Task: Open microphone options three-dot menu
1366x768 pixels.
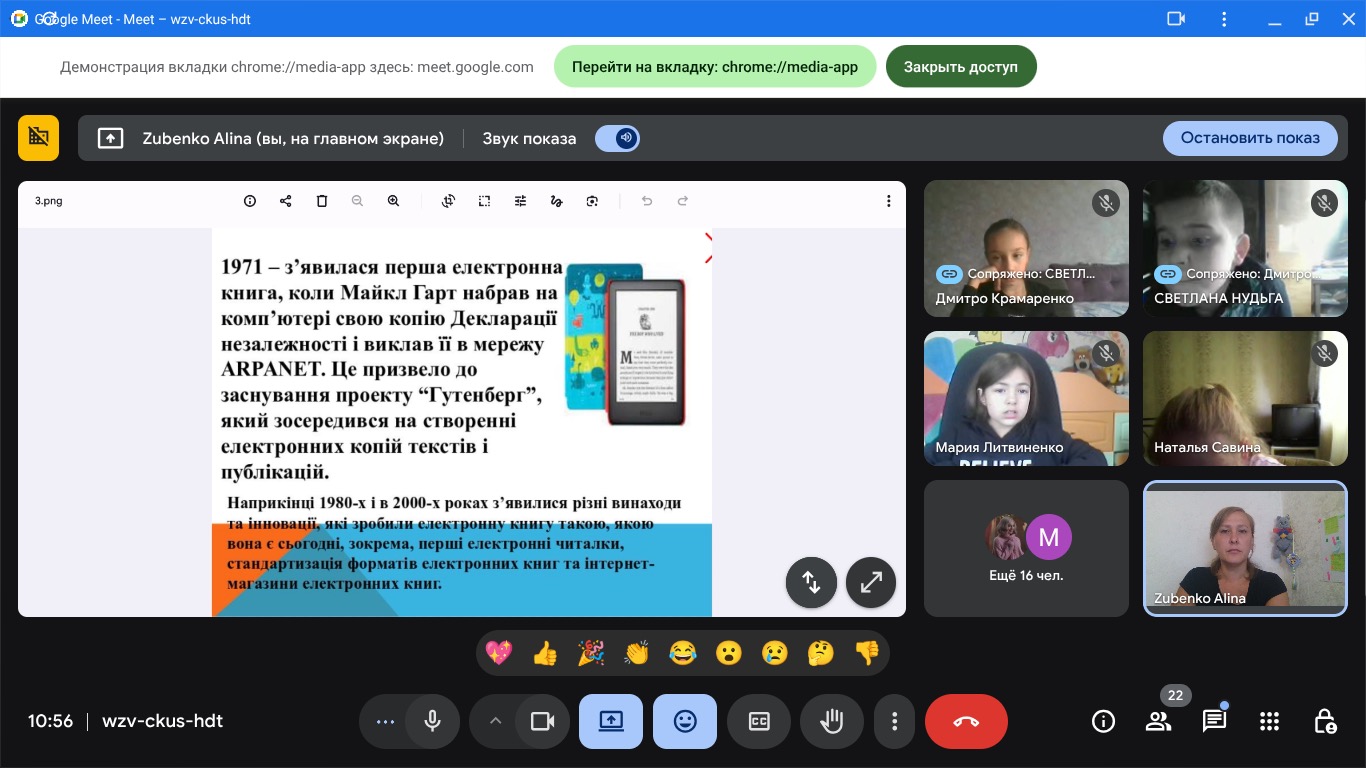Action: click(x=385, y=722)
